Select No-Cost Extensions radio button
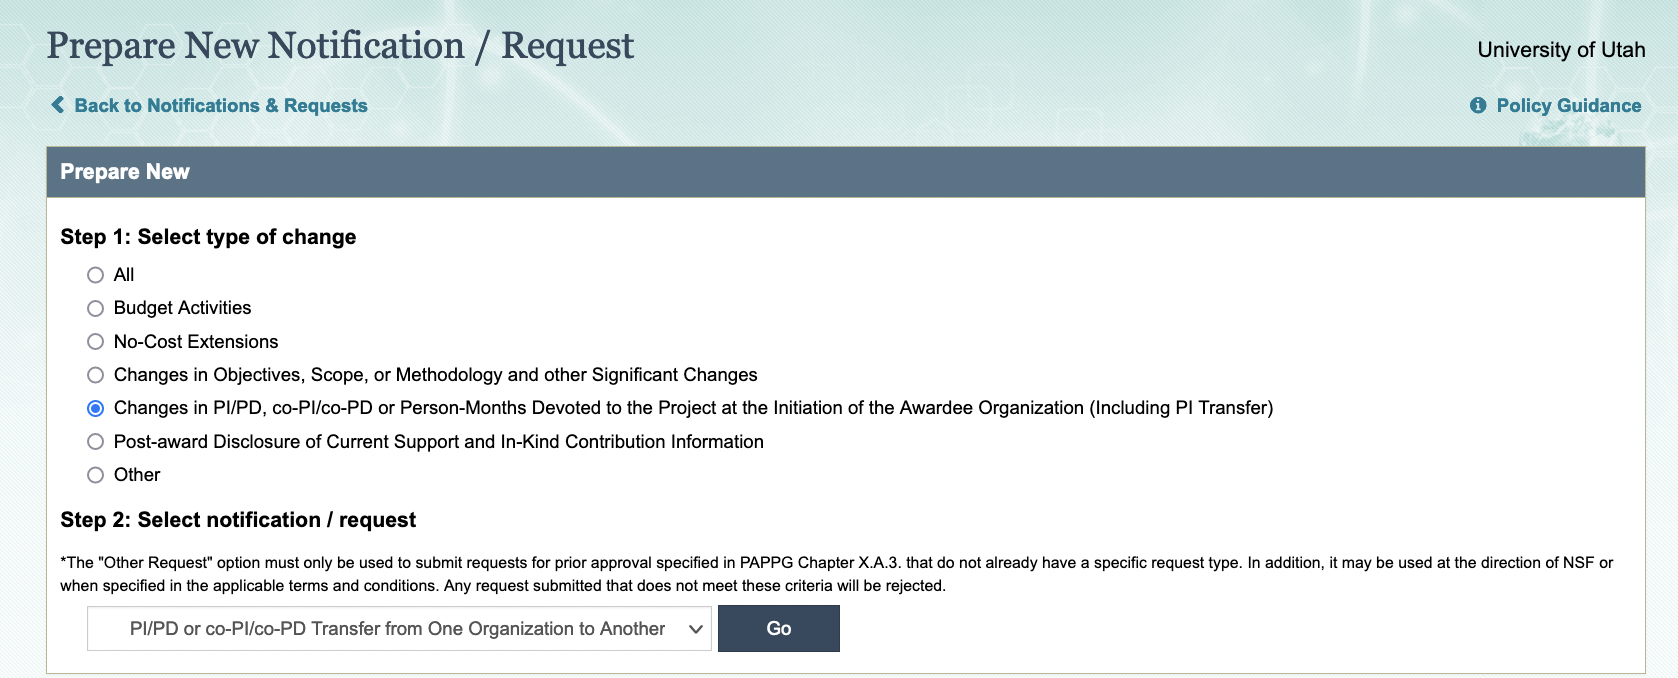1678x678 pixels. (x=96, y=342)
